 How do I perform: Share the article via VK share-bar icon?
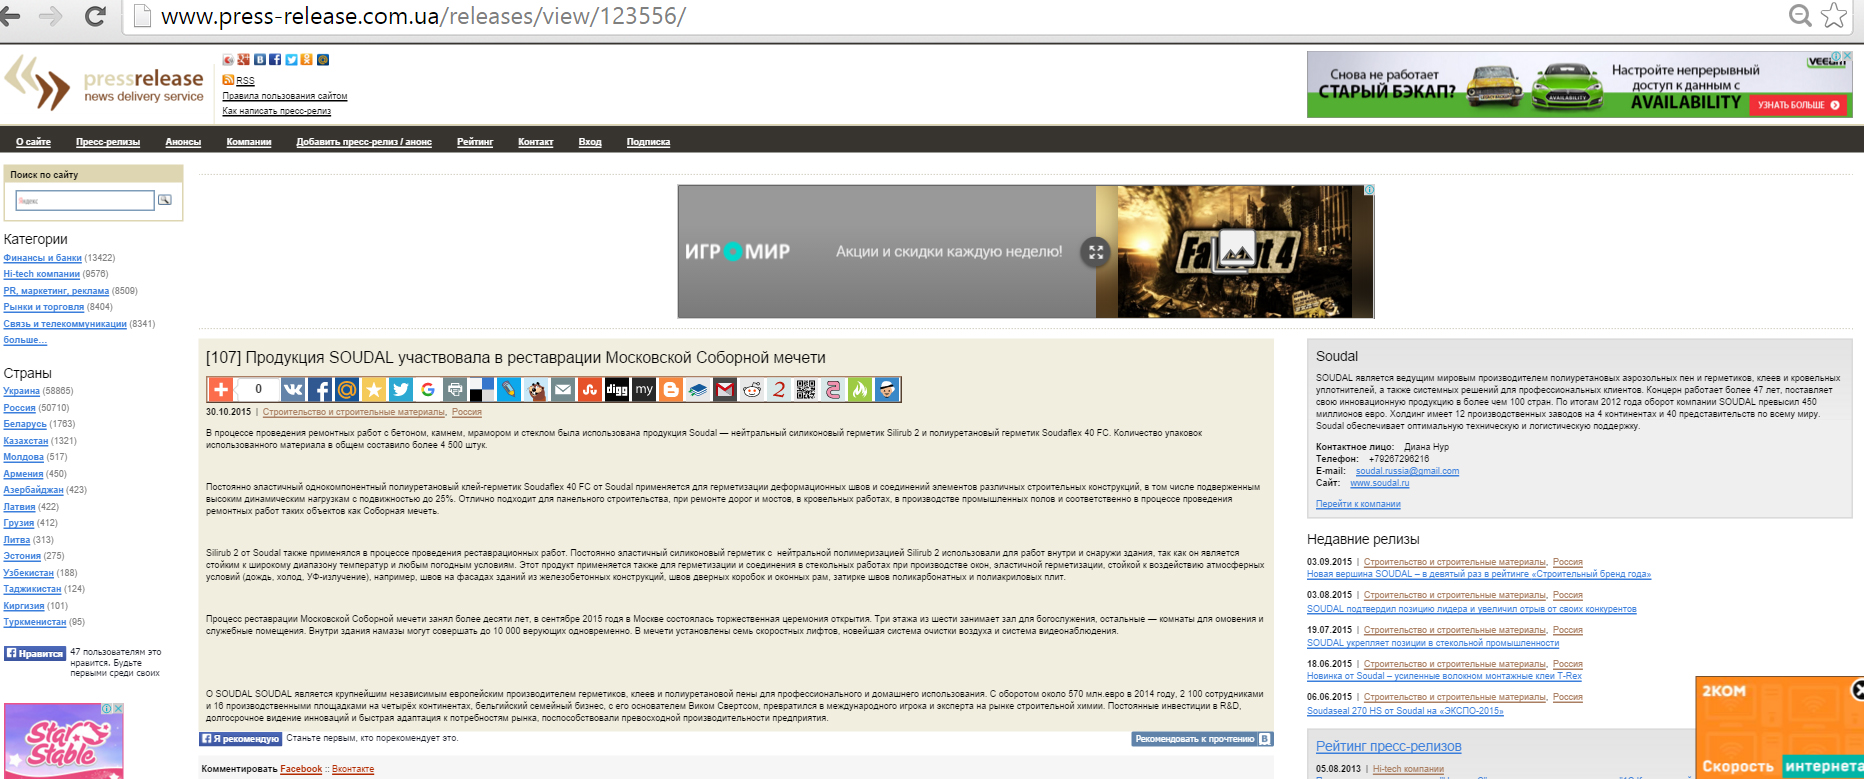tap(293, 389)
